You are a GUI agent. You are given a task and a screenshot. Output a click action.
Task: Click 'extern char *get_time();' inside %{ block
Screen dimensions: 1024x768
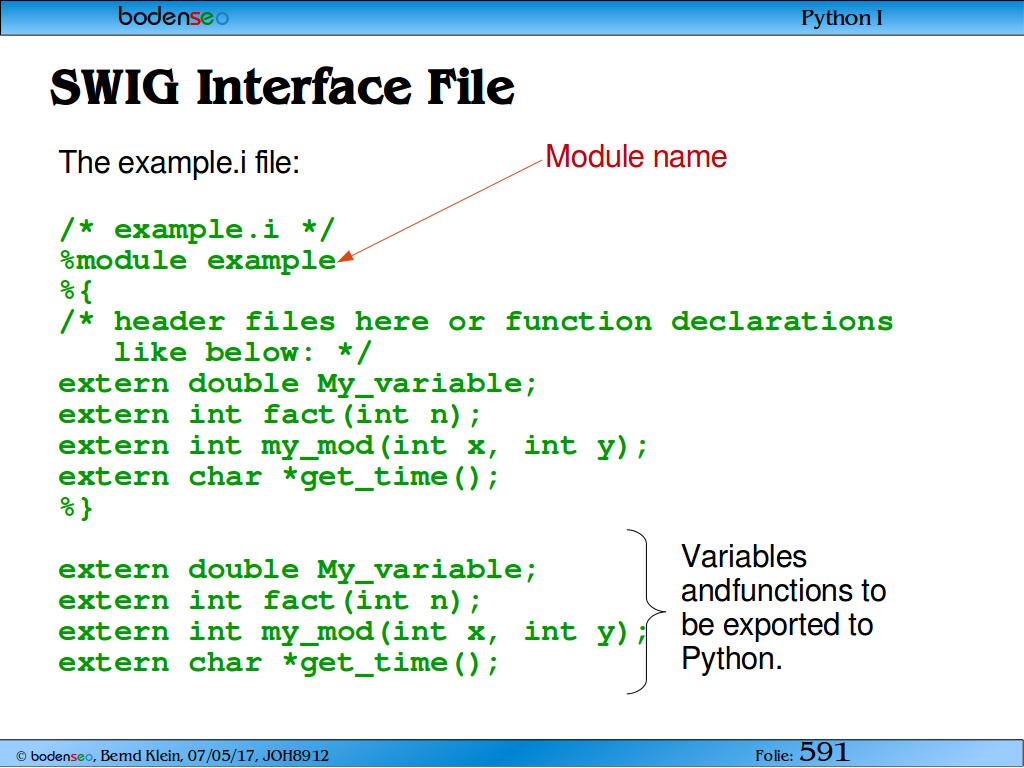point(279,477)
